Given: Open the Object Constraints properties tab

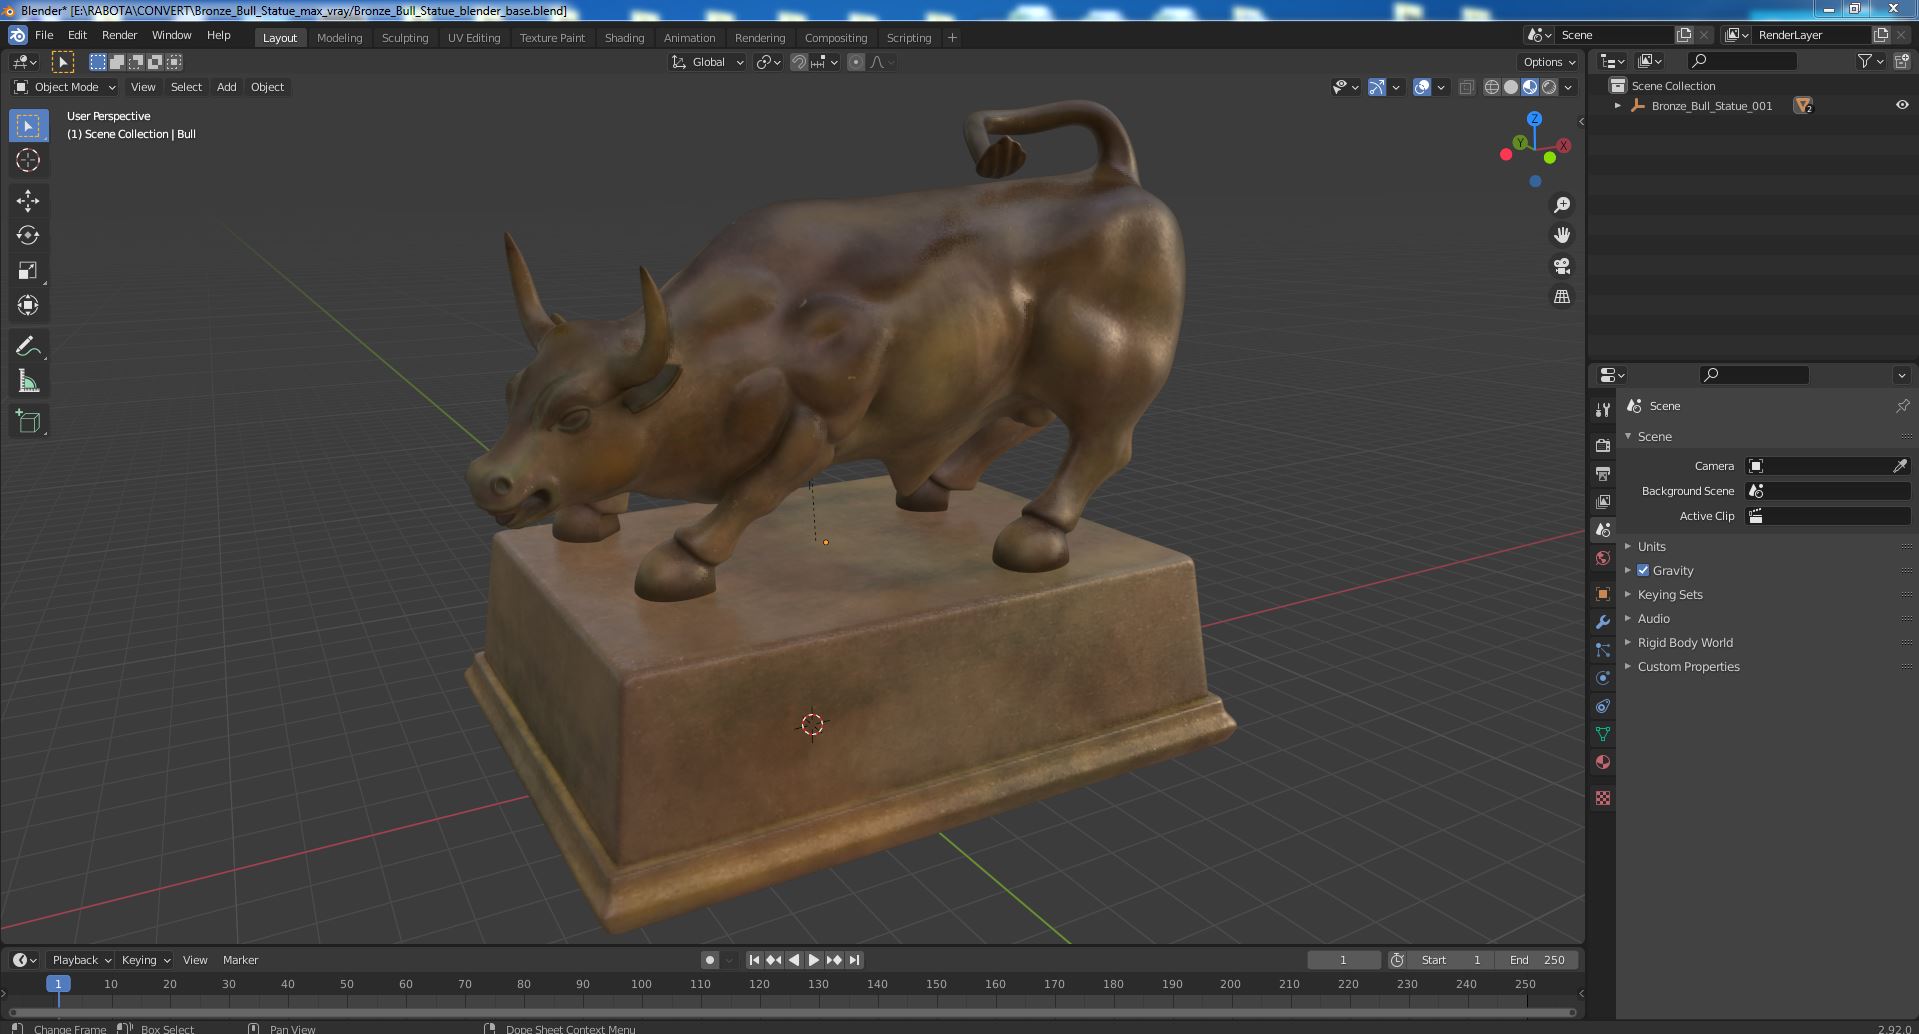Looking at the screenshot, I should click(1603, 706).
